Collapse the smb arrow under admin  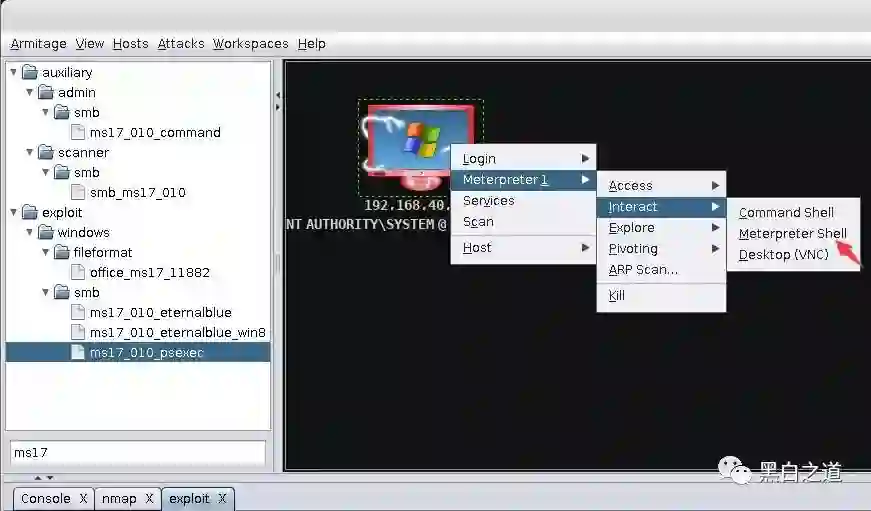(46, 112)
